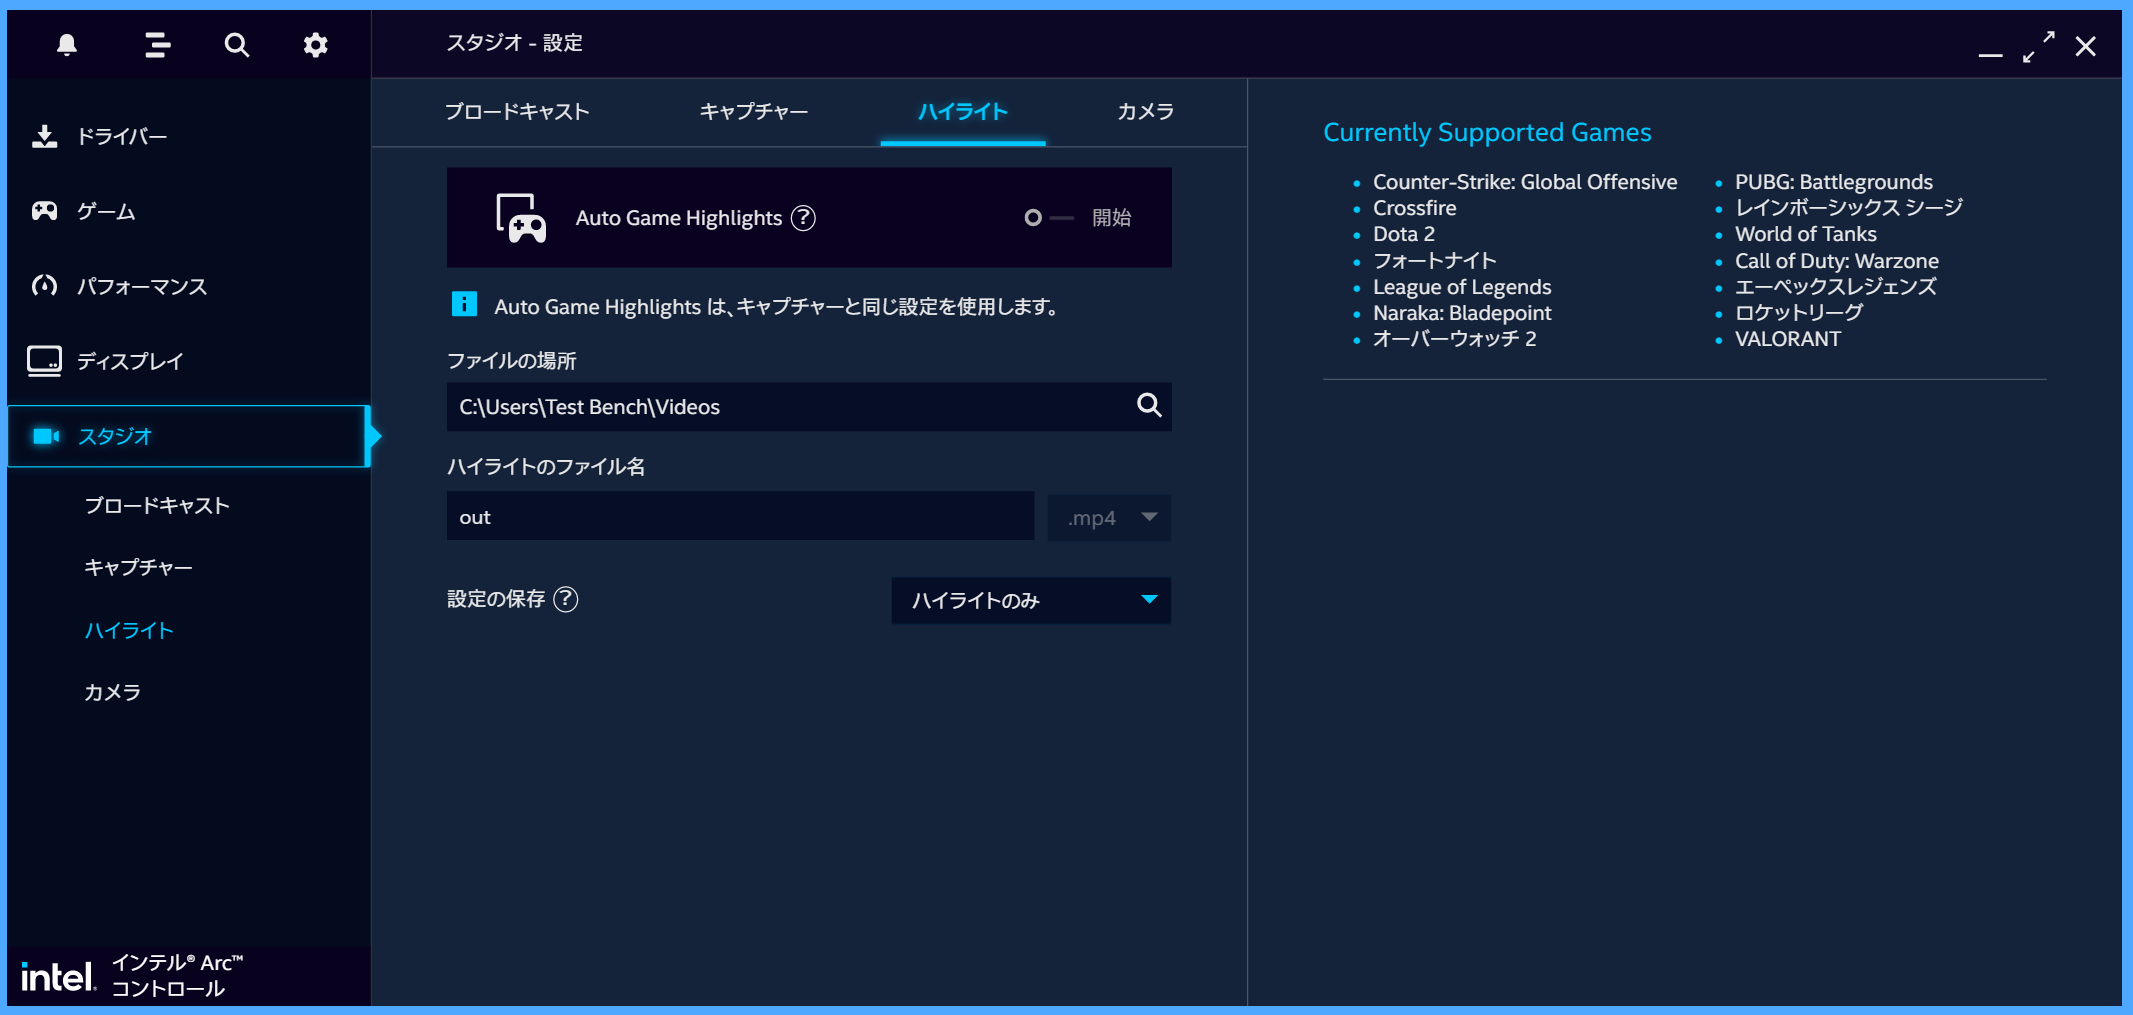The width and height of the screenshot is (2133, 1015).
Task: Switch to the ブロードキャスト tab
Action: pos(517,112)
